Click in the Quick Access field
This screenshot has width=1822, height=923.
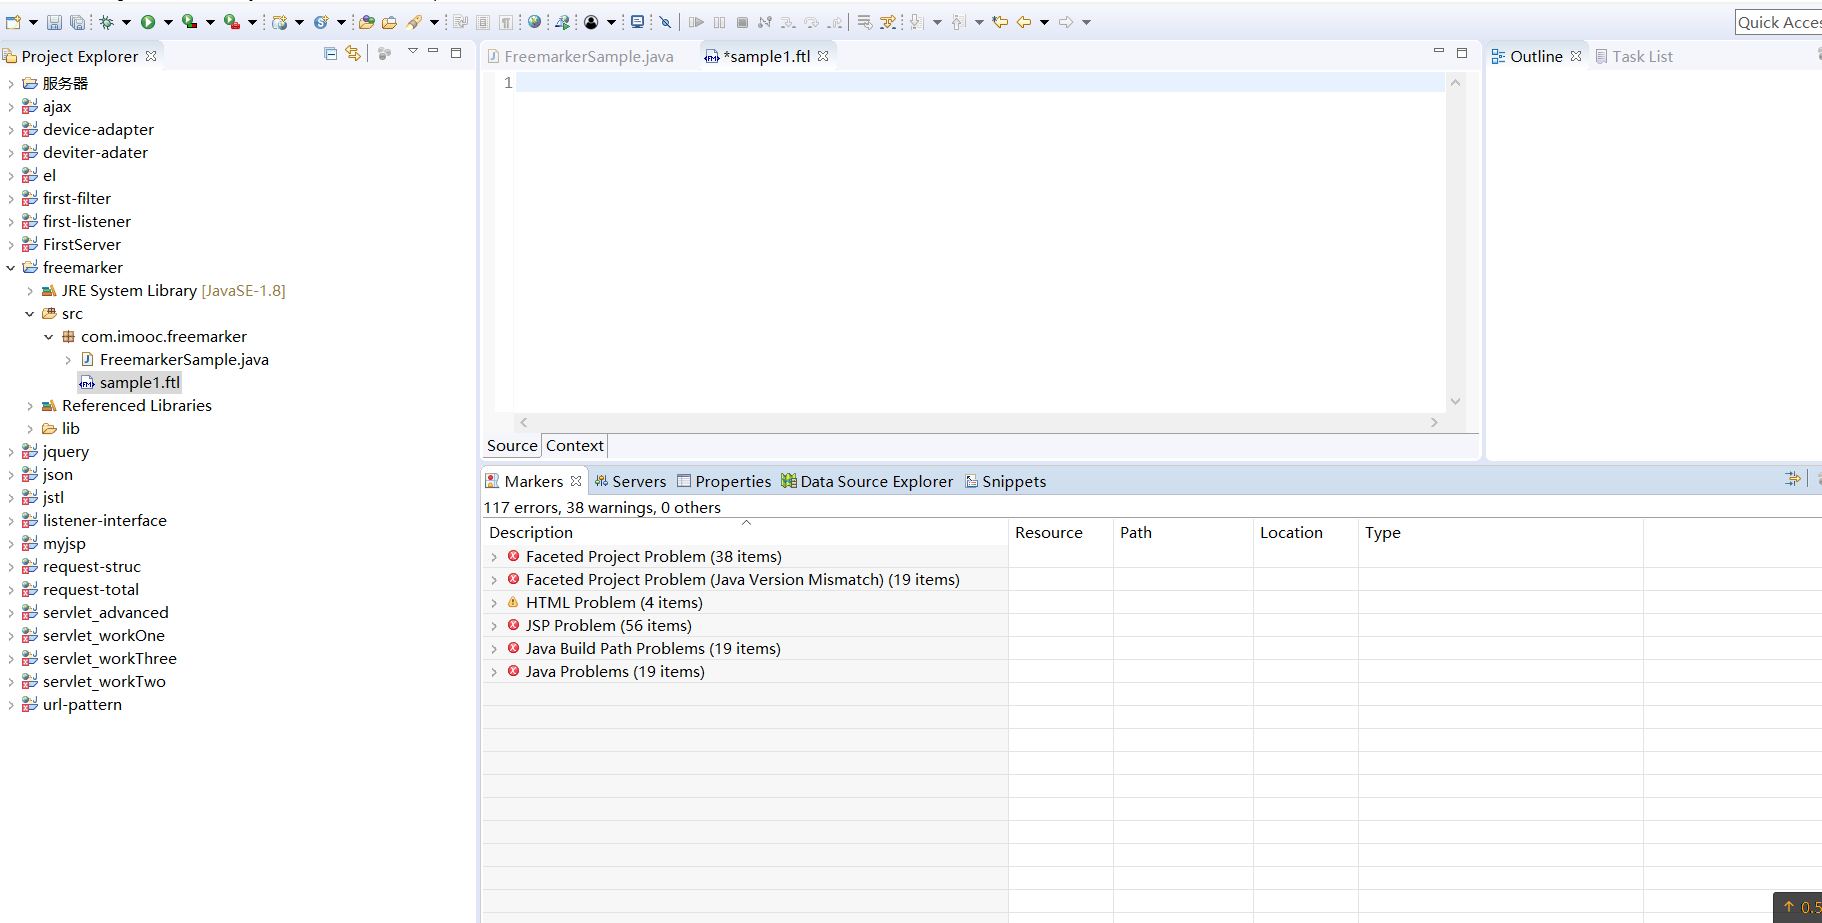(x=1778, y=22)
